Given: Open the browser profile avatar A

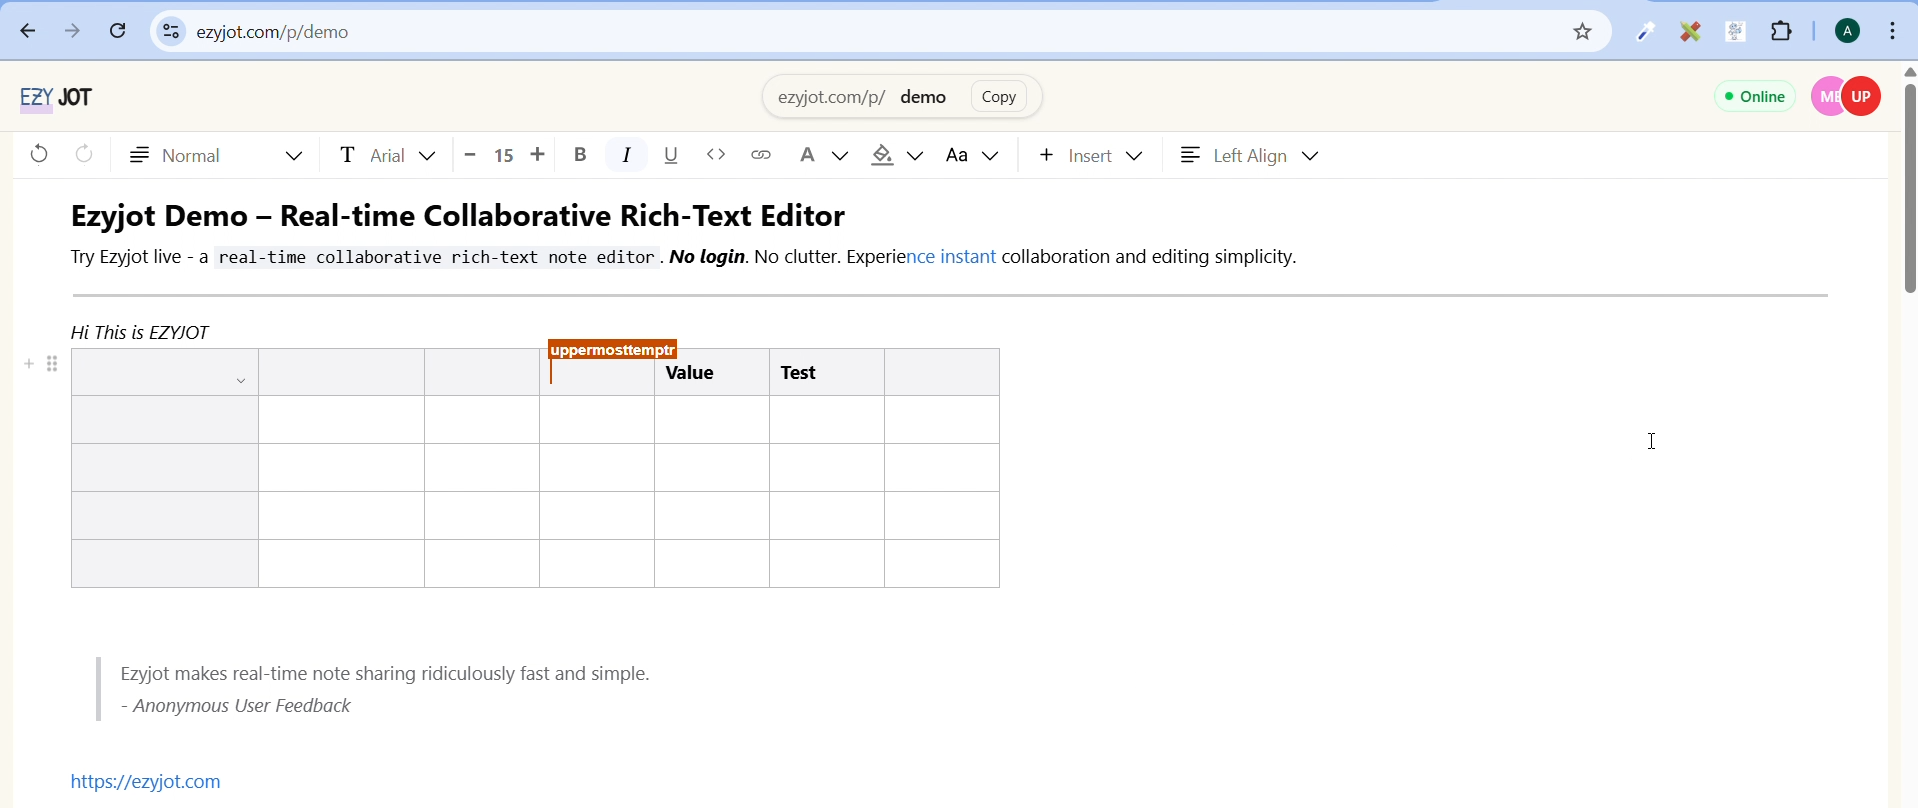Looking at the screenshot, I should click(x=1849, y=32).
